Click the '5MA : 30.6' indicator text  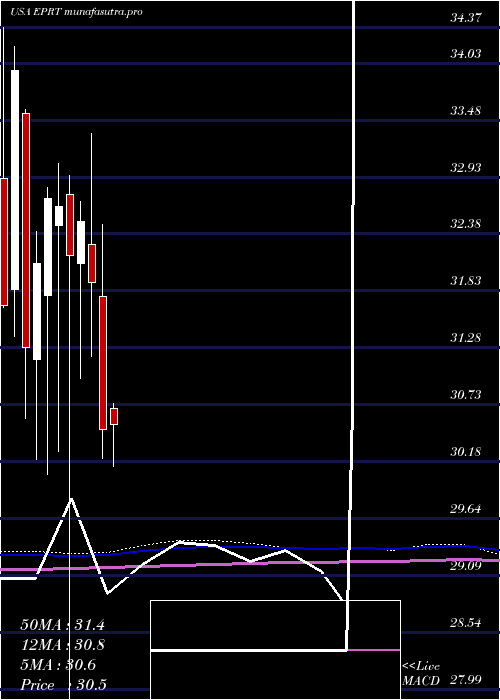pos(58,665)
